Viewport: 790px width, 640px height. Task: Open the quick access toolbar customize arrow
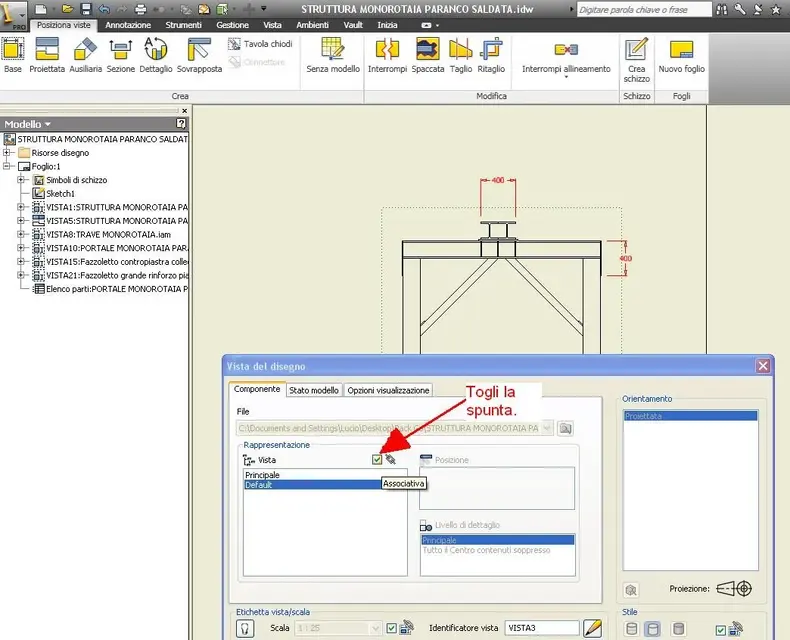[x=264, y=9]
